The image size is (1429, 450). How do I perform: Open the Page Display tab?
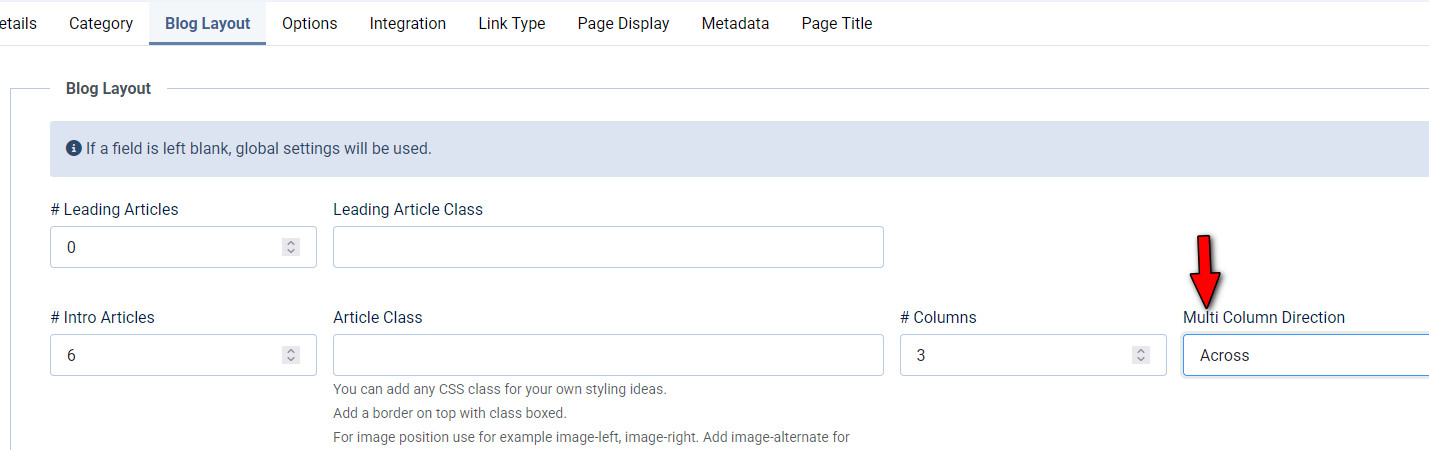tap(623, 23)
